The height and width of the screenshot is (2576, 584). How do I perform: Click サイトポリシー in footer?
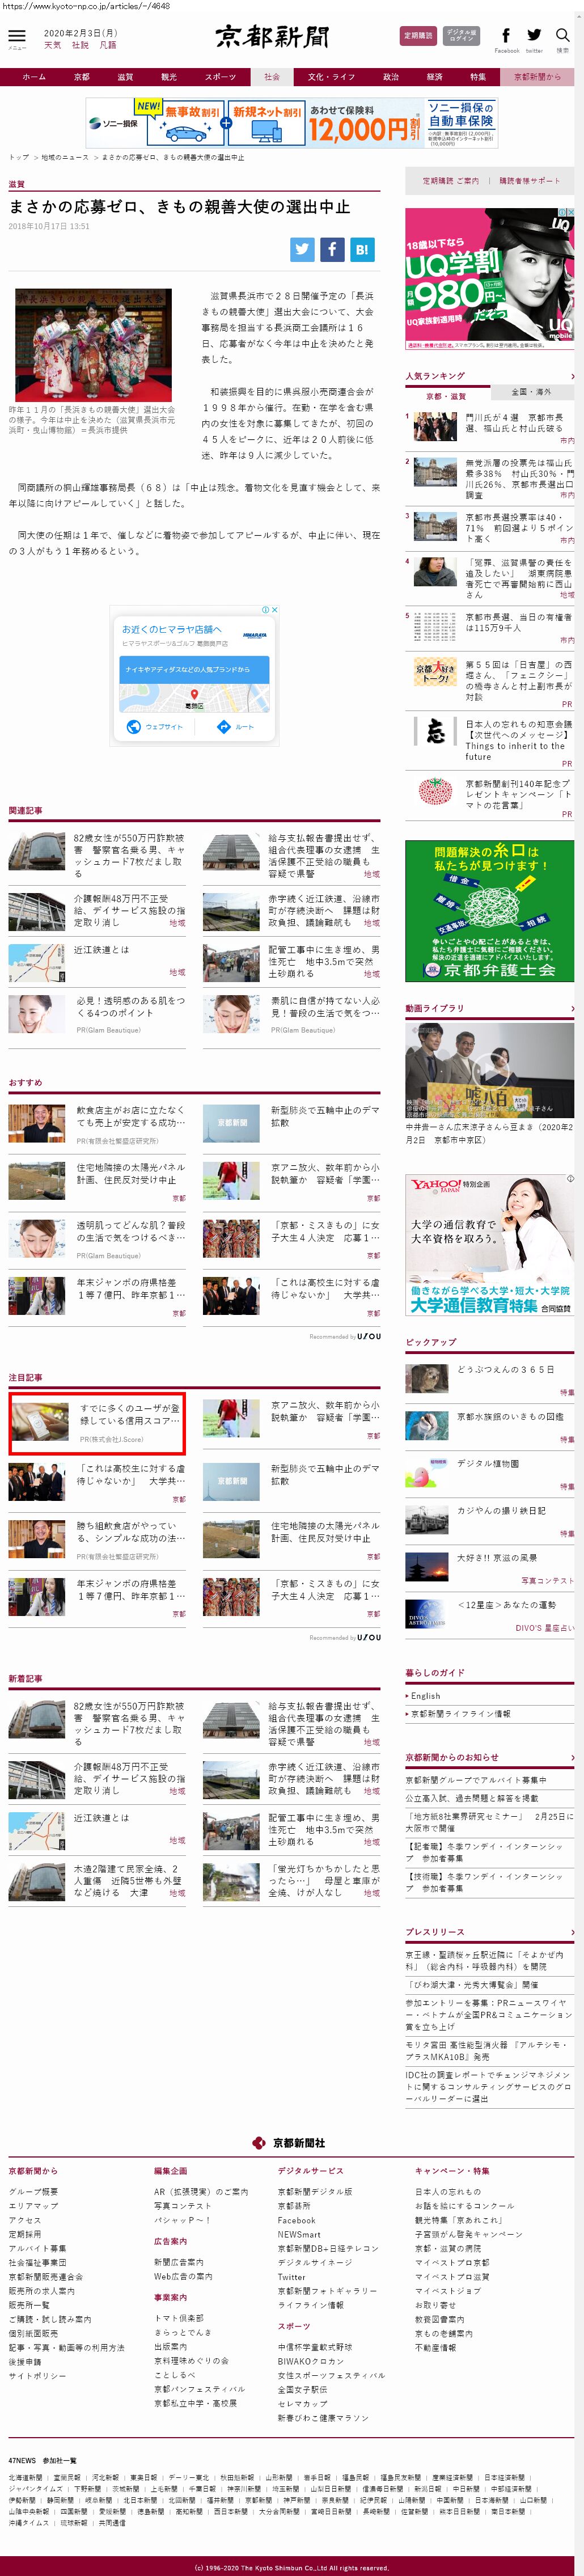click(x=37, y=2375)
